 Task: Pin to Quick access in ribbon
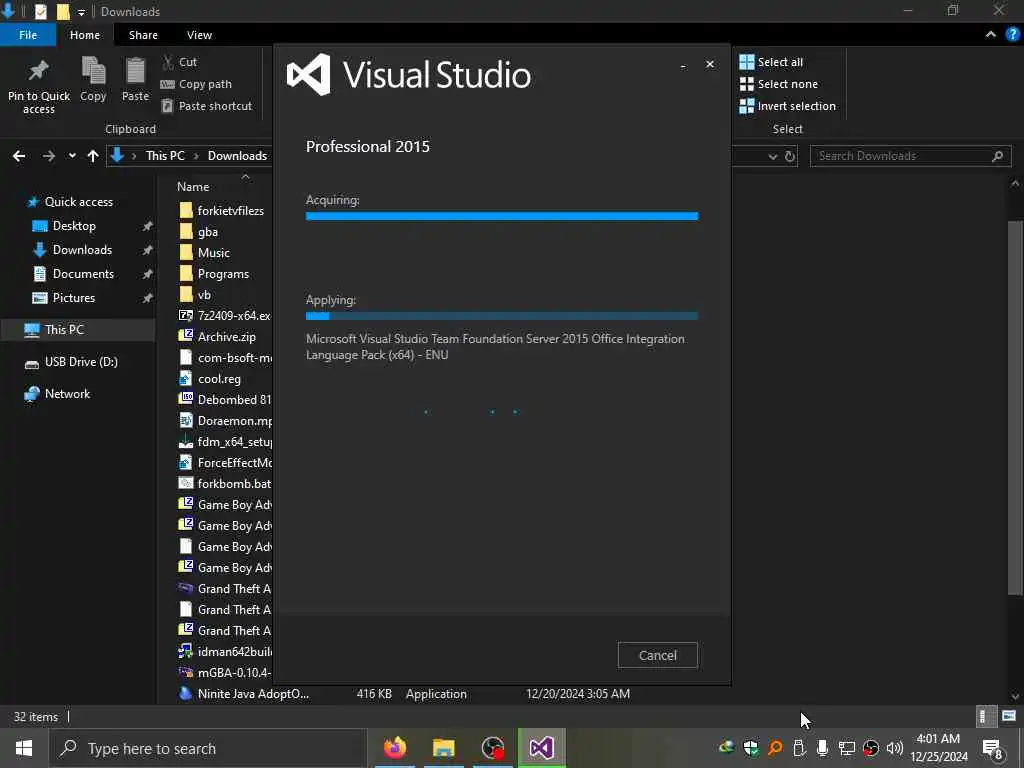pyautogui.click(x=39, y=87)
